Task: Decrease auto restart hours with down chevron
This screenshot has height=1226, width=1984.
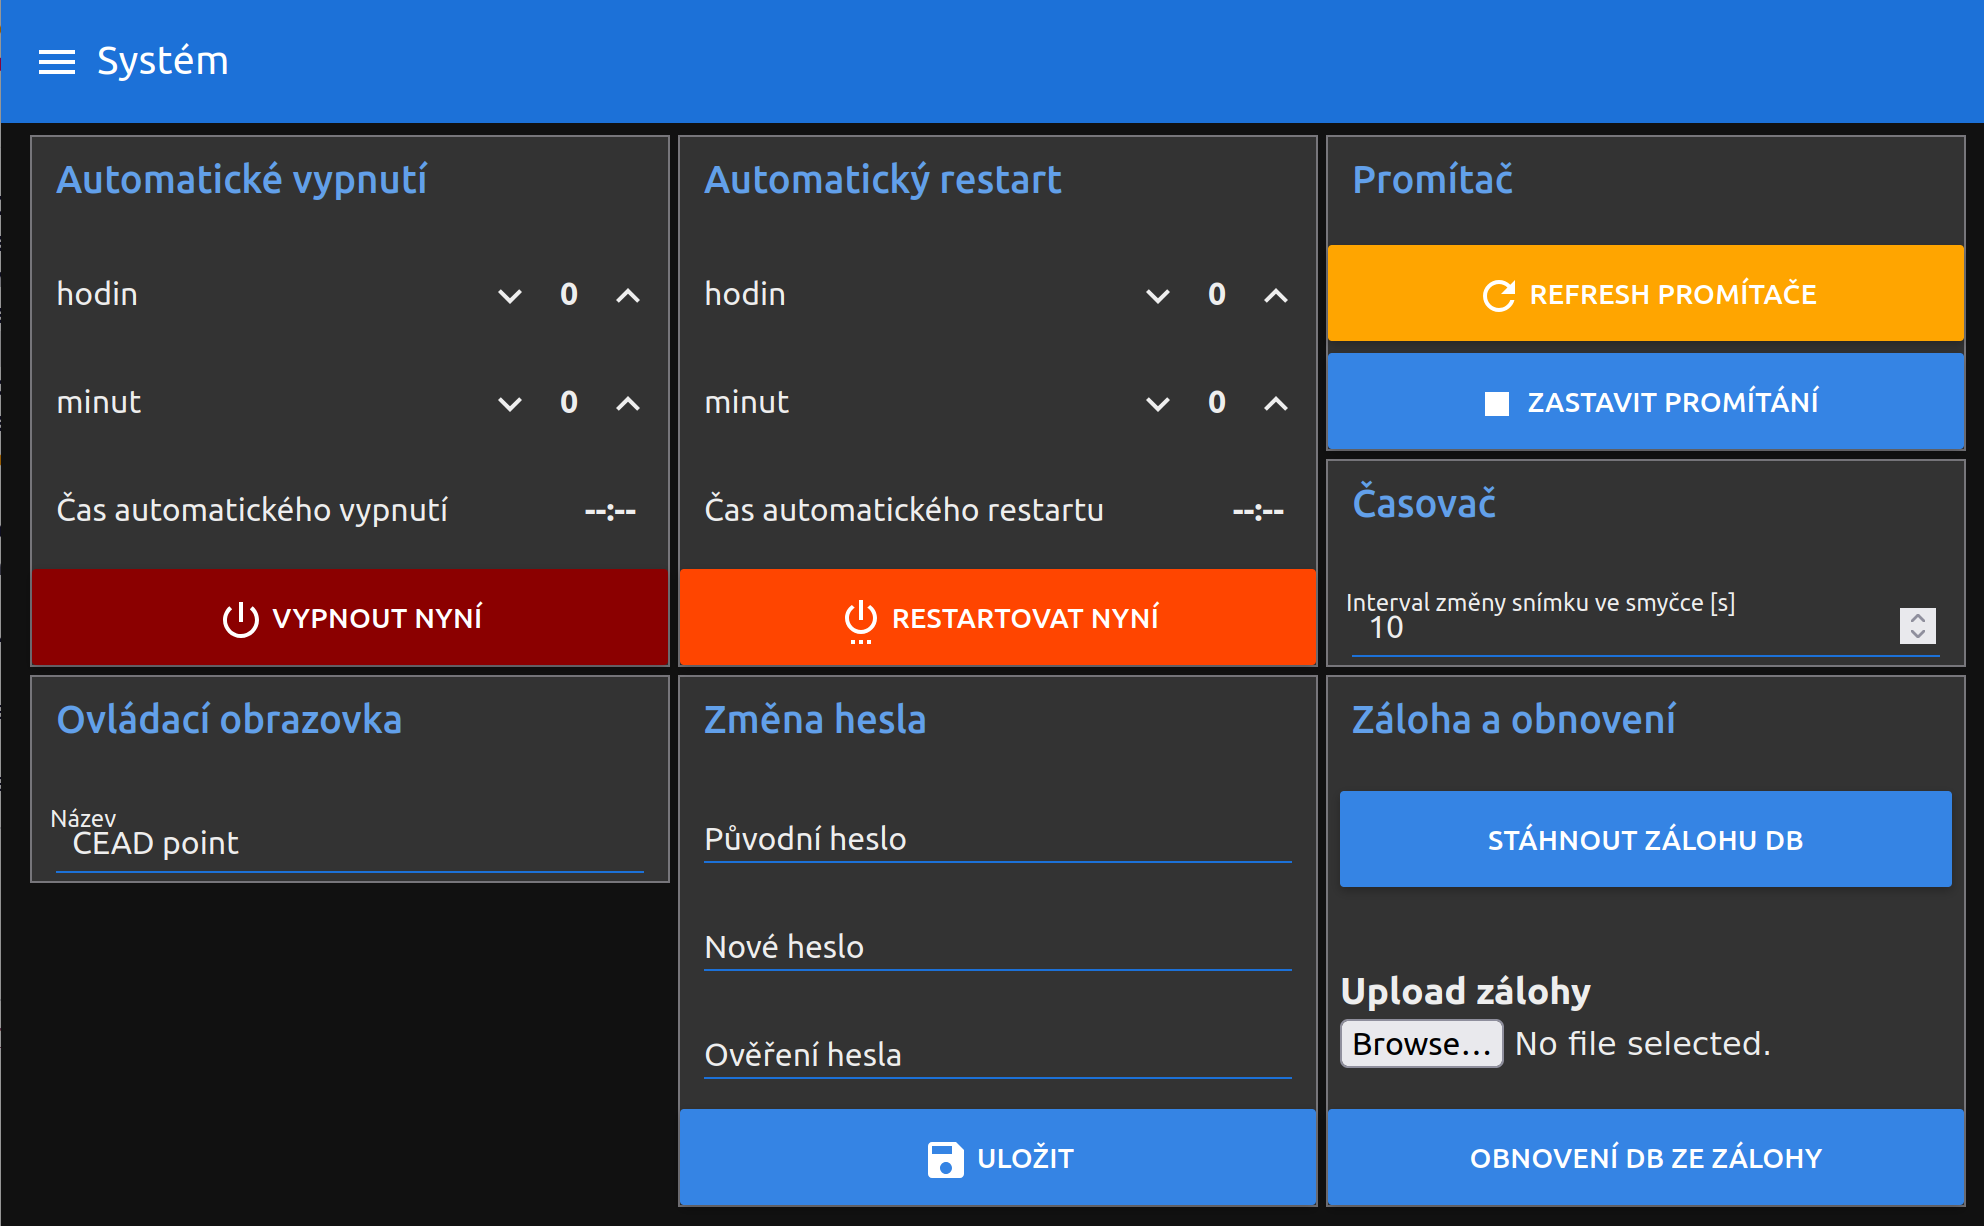Action: (1158, 295)
